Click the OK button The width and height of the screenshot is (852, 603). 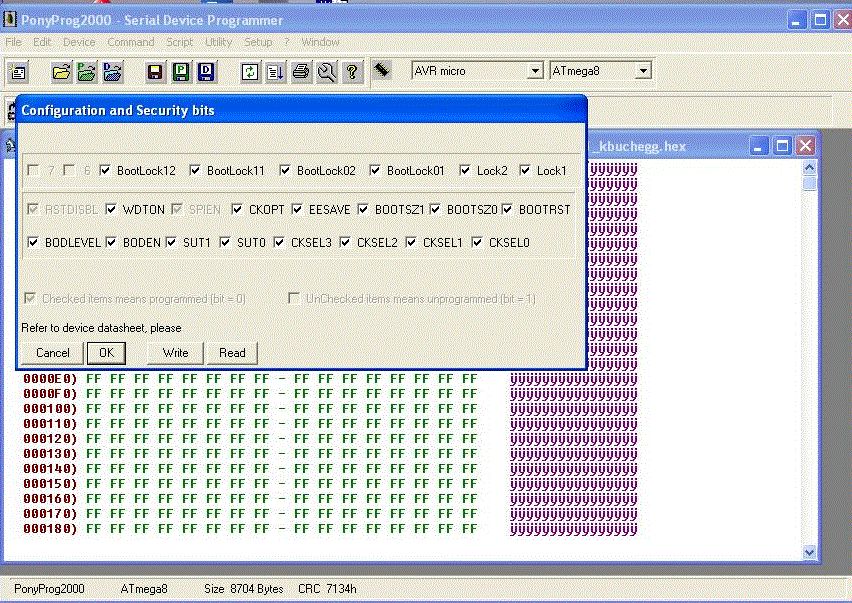click(x=106, y=353)
